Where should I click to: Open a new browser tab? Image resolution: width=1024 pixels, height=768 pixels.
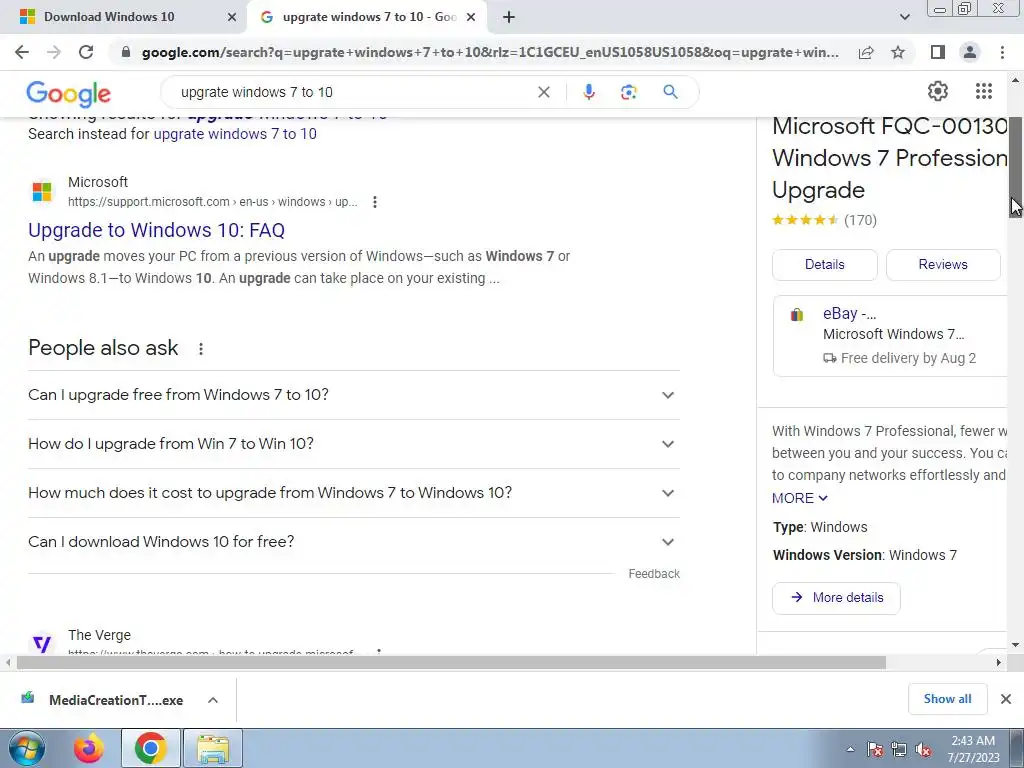[x=509, y=17]
